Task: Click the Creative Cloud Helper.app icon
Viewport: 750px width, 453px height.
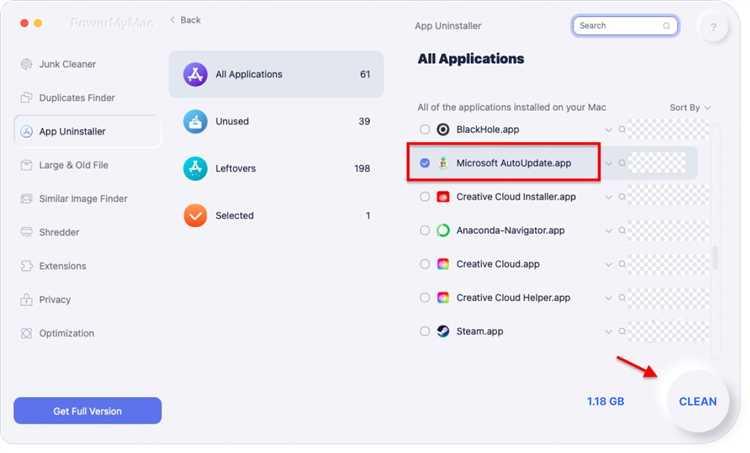Action: [443, 298]
